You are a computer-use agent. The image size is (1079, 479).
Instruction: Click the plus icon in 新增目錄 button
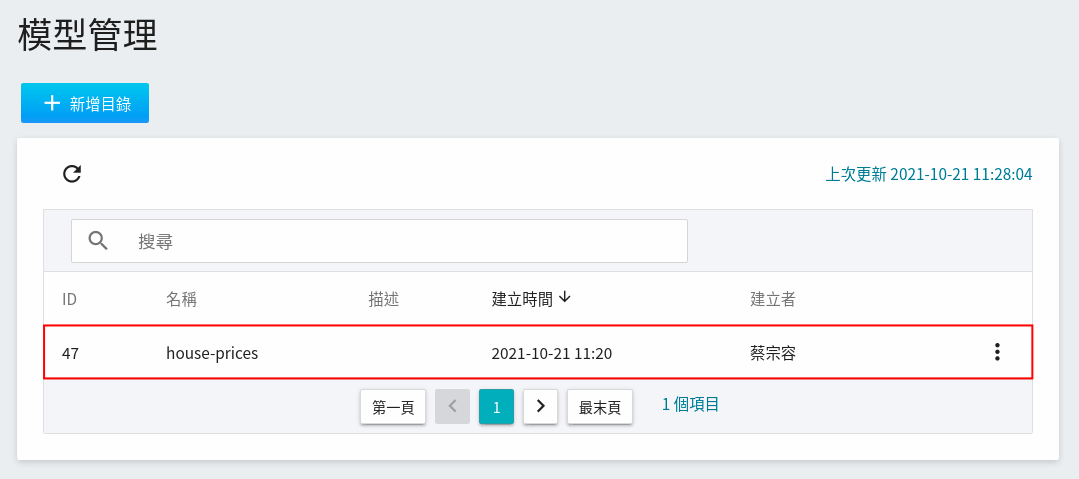coord(52,103)
